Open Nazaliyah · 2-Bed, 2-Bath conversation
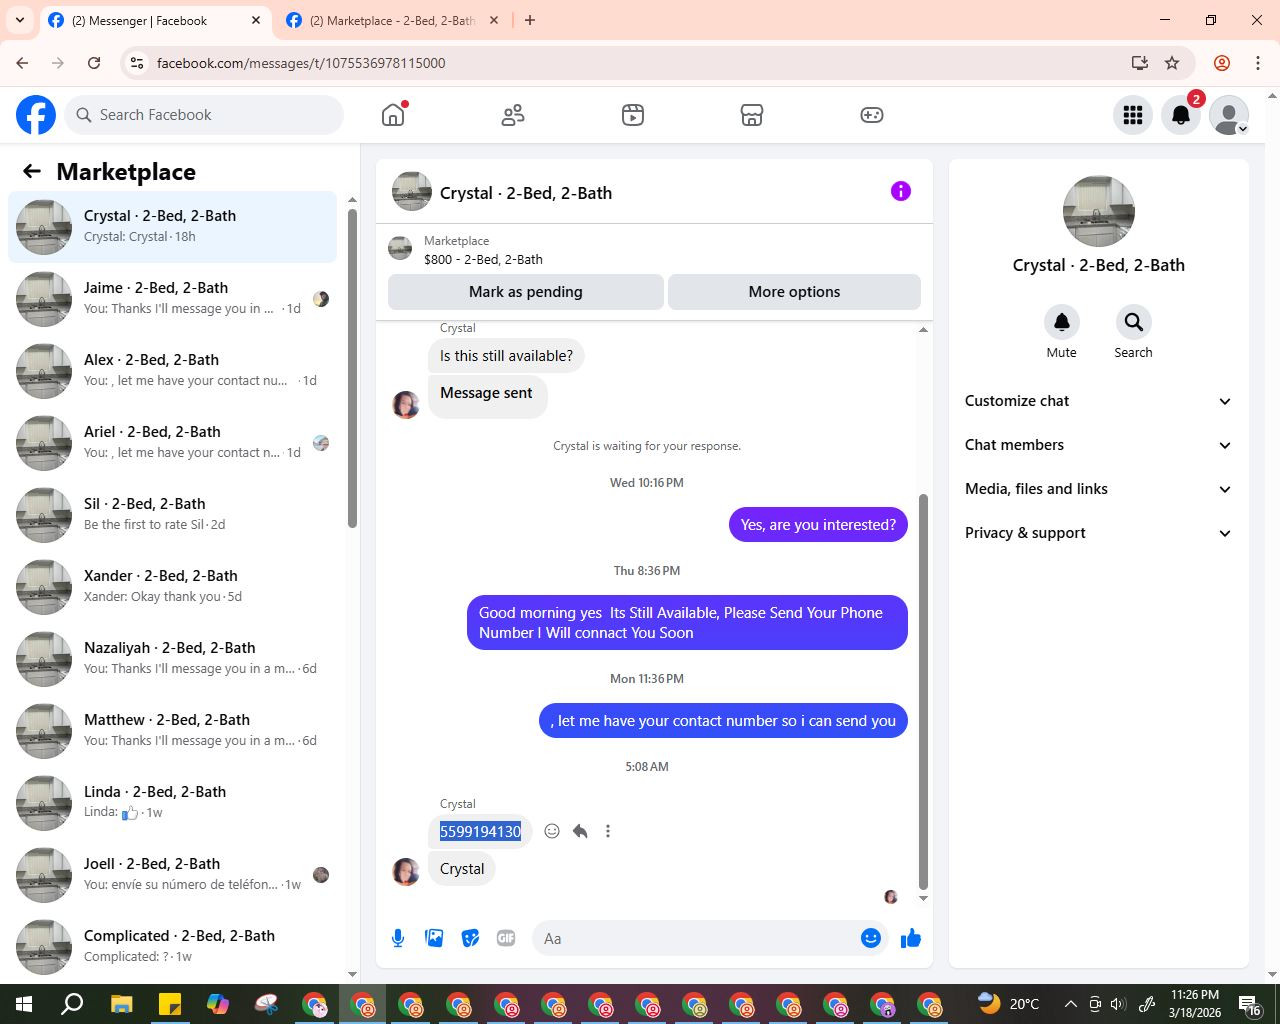Screen dimensions: 1280x1024 coord(172,659)
